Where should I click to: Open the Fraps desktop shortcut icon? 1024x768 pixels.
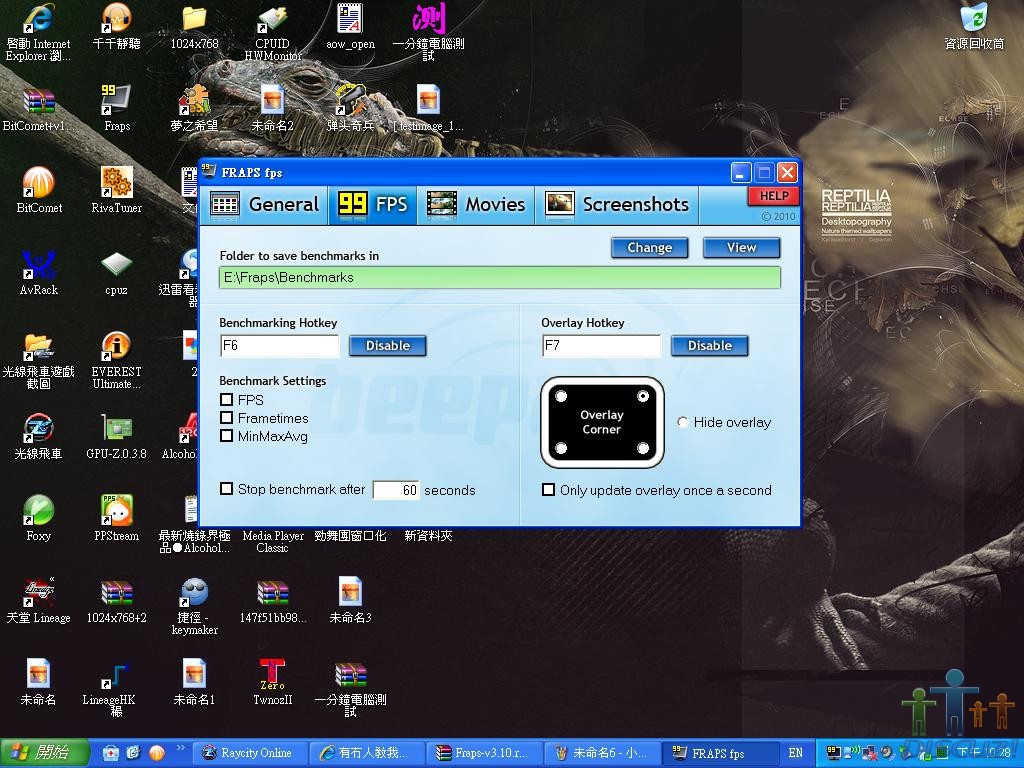[x=117, y=102]
